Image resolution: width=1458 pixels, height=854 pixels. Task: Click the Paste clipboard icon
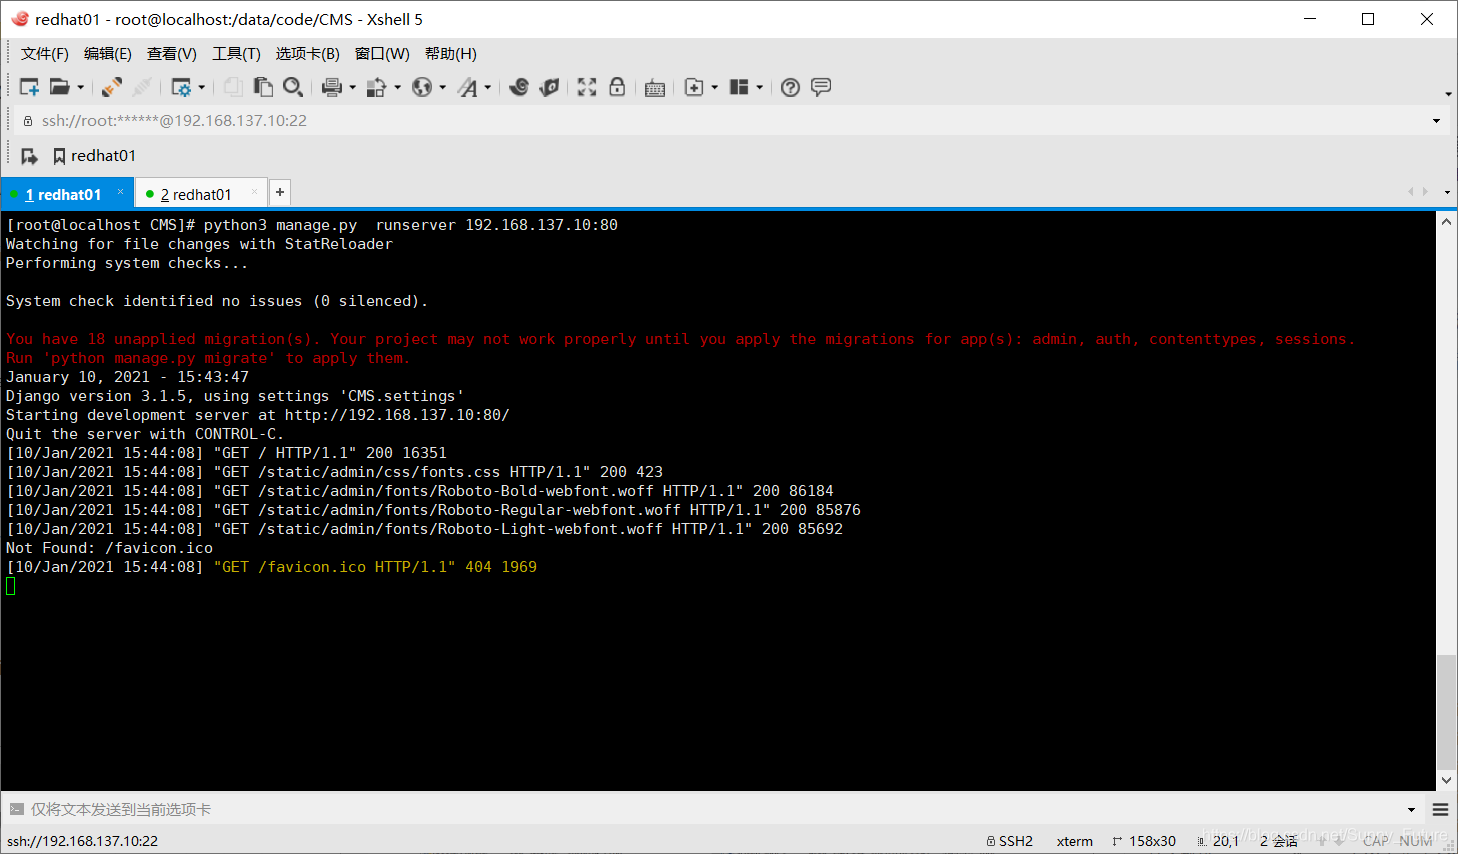pos(263,87)
